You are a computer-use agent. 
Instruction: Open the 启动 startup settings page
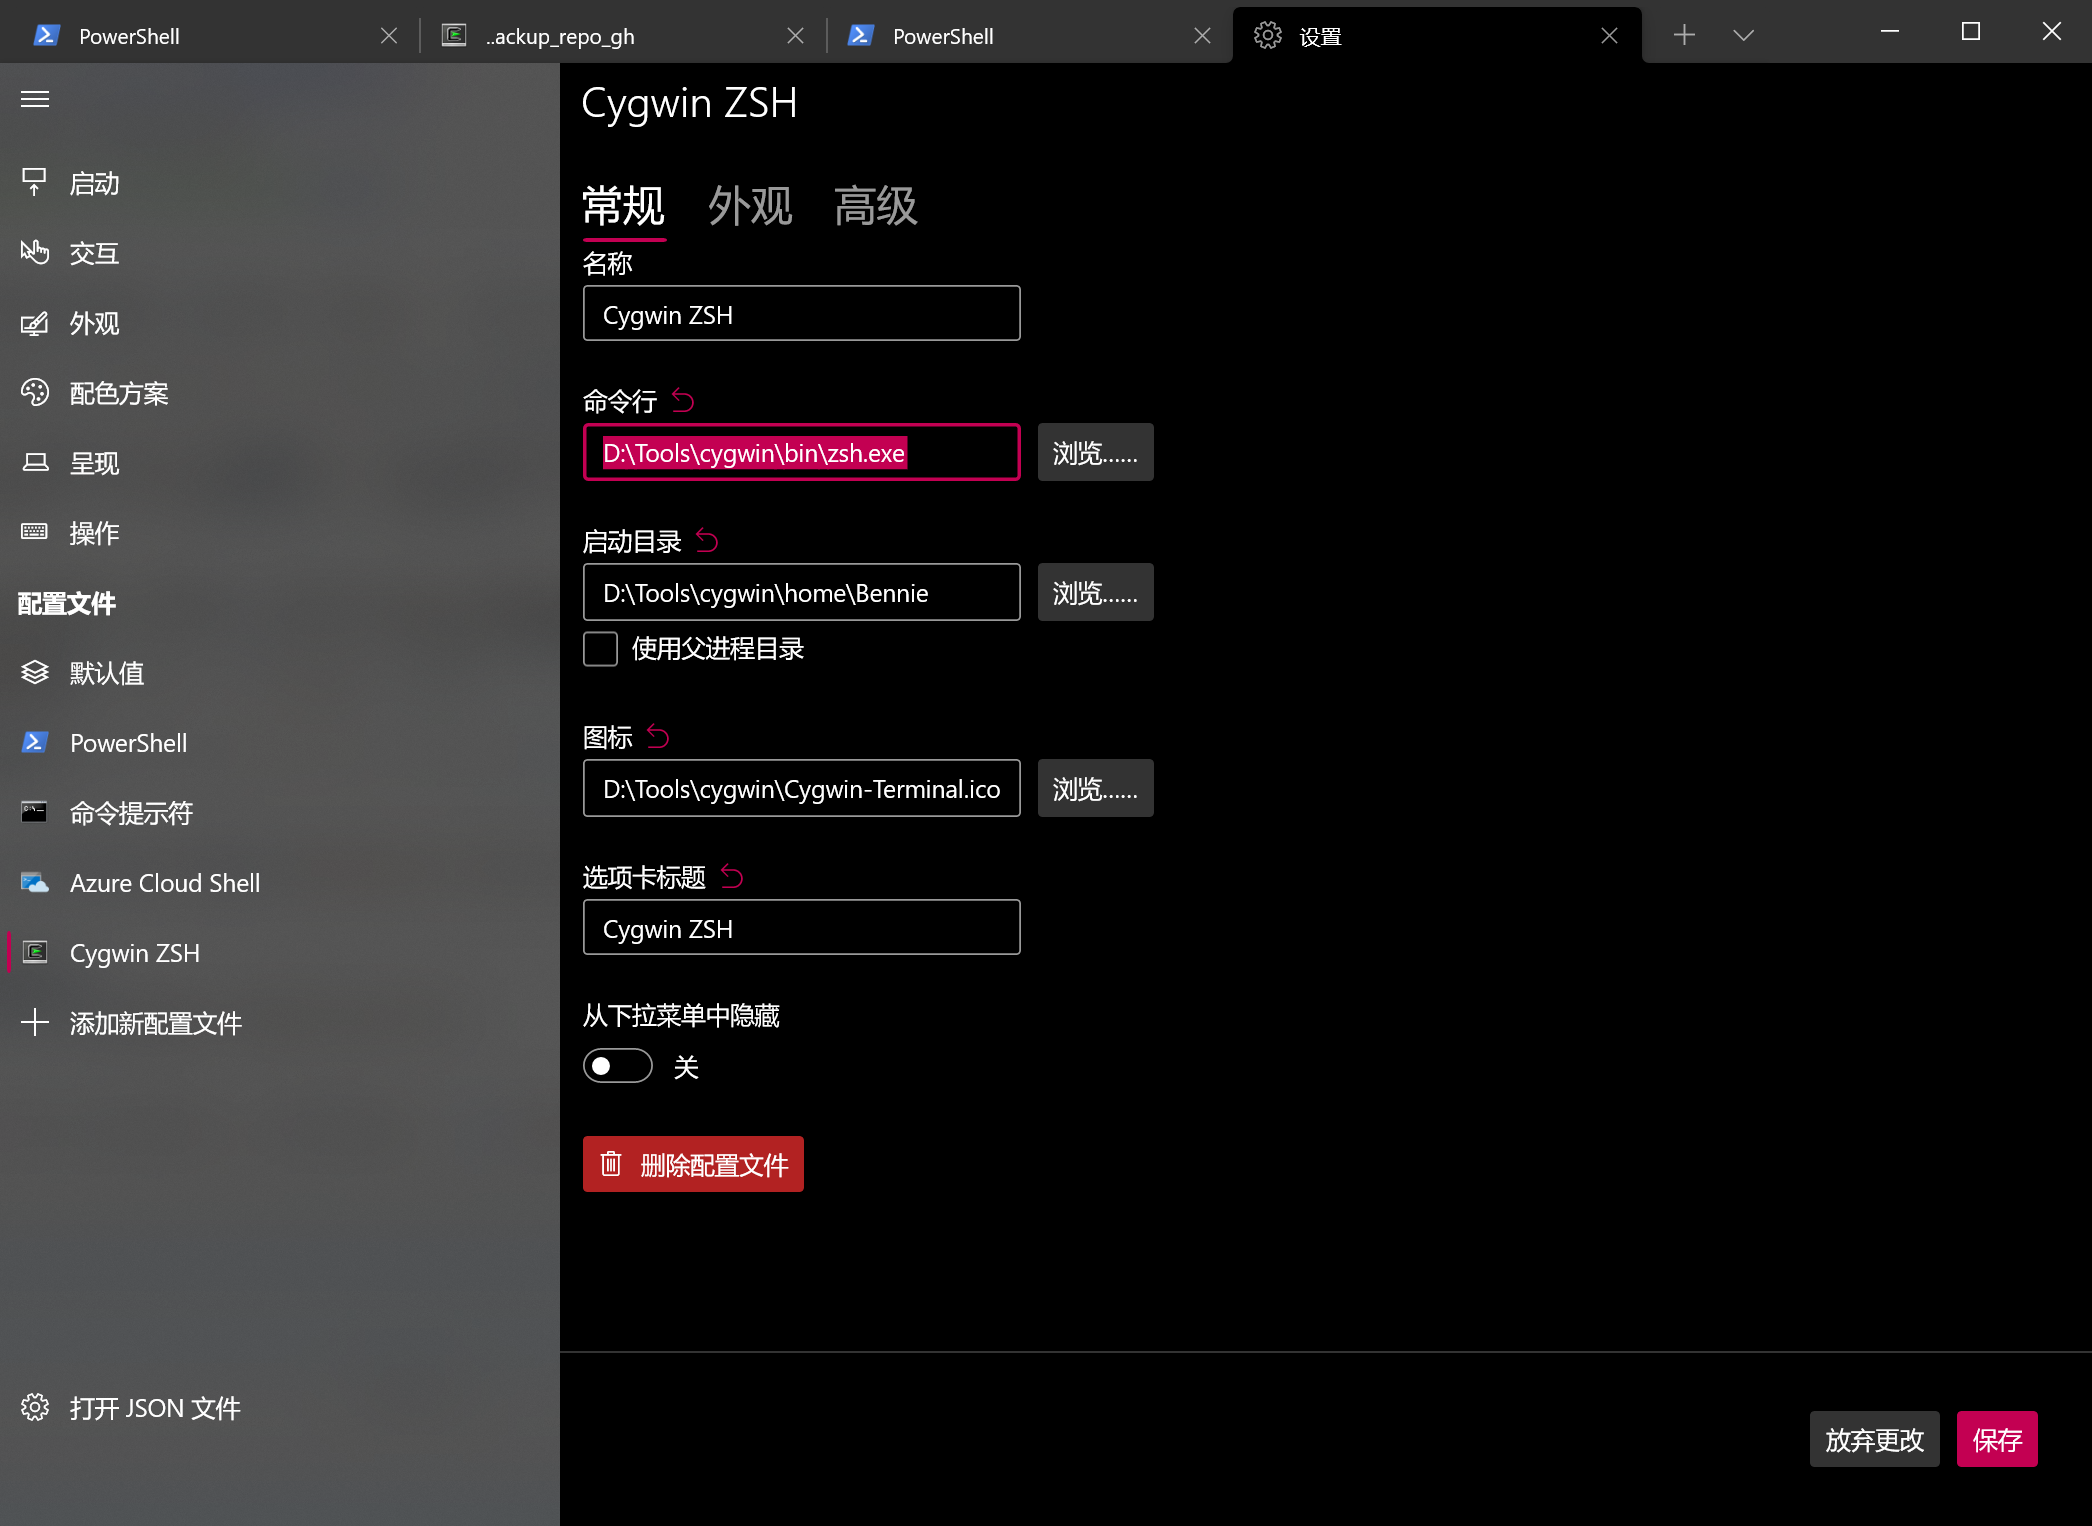point(280,183)
